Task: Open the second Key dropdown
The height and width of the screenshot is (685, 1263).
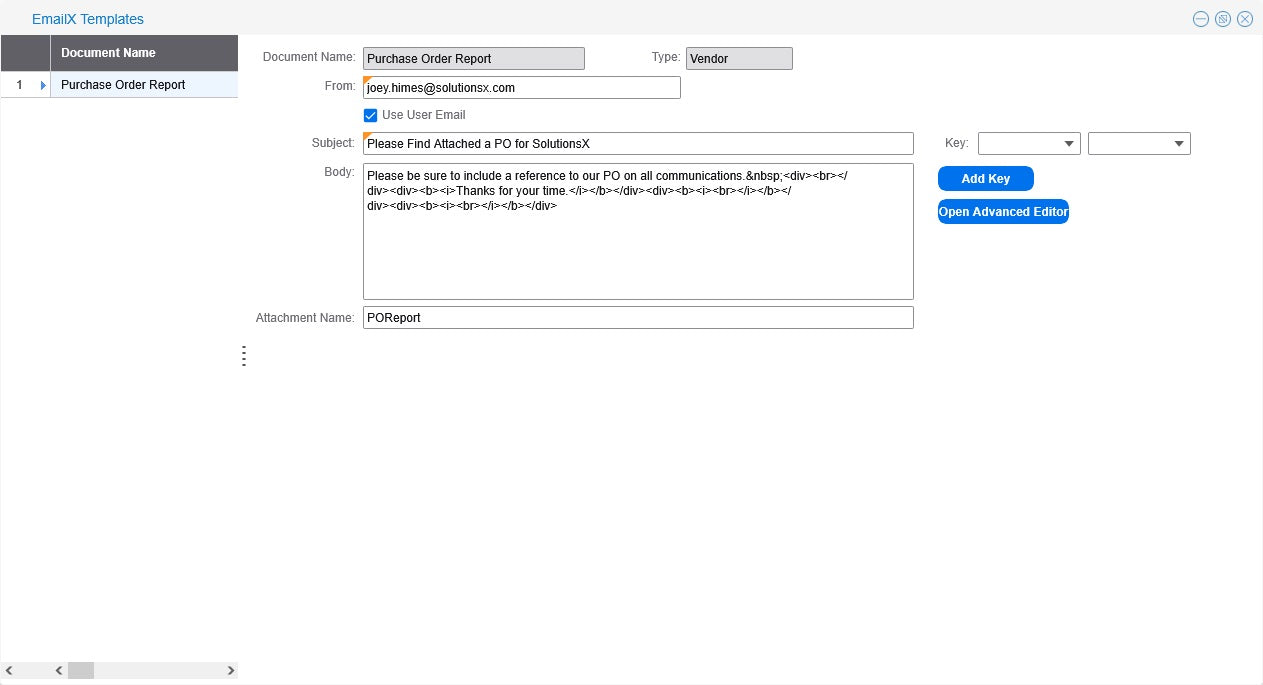Action: (1139, 144)
